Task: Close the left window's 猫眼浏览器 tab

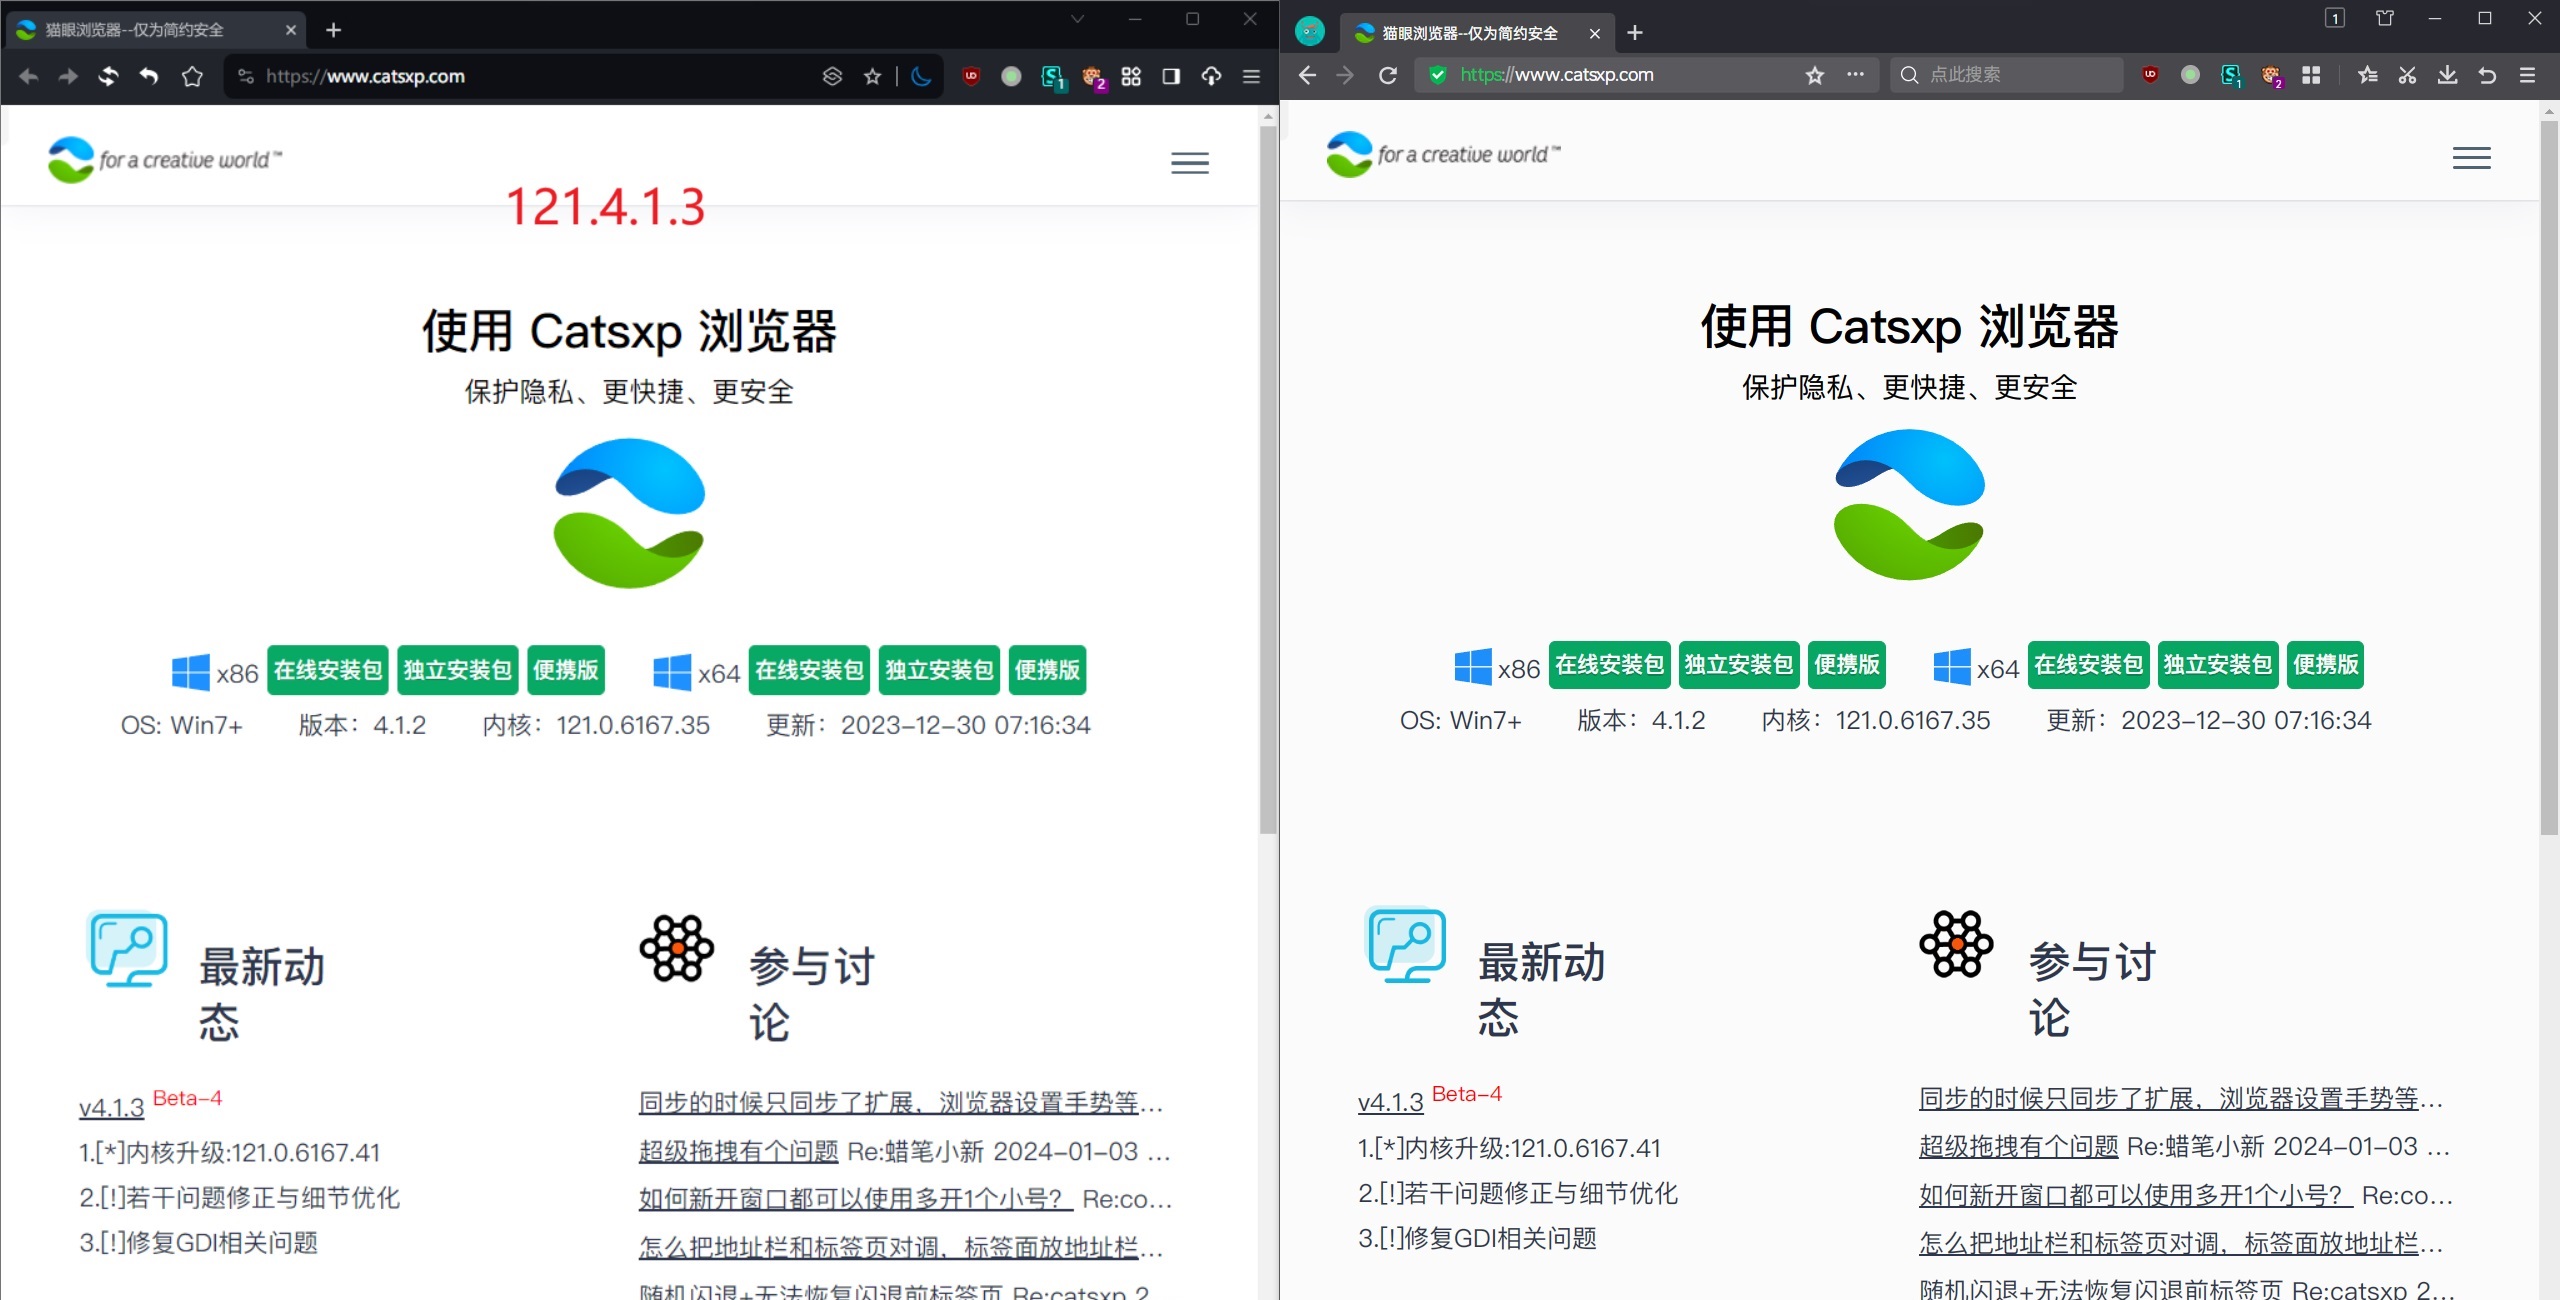Action: tap(291, 30)
